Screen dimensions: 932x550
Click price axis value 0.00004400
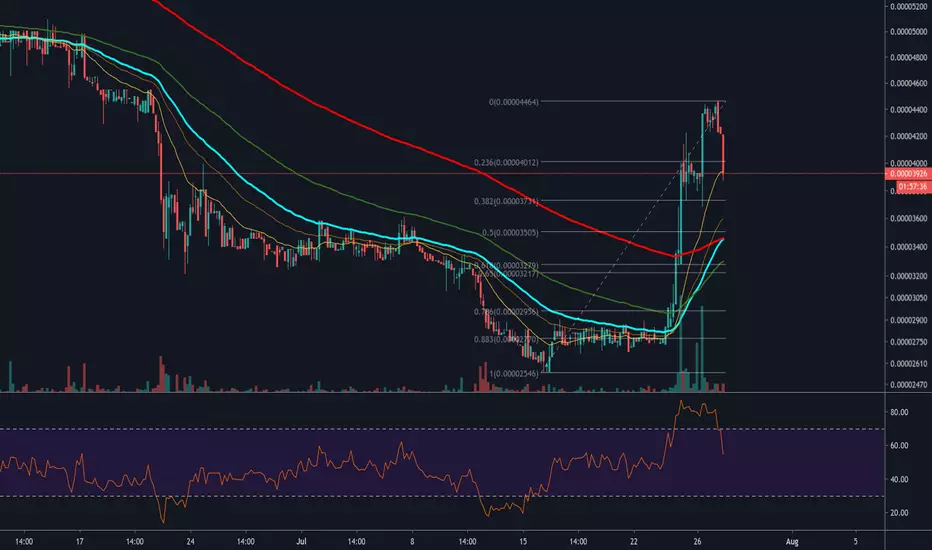point(908,110)
